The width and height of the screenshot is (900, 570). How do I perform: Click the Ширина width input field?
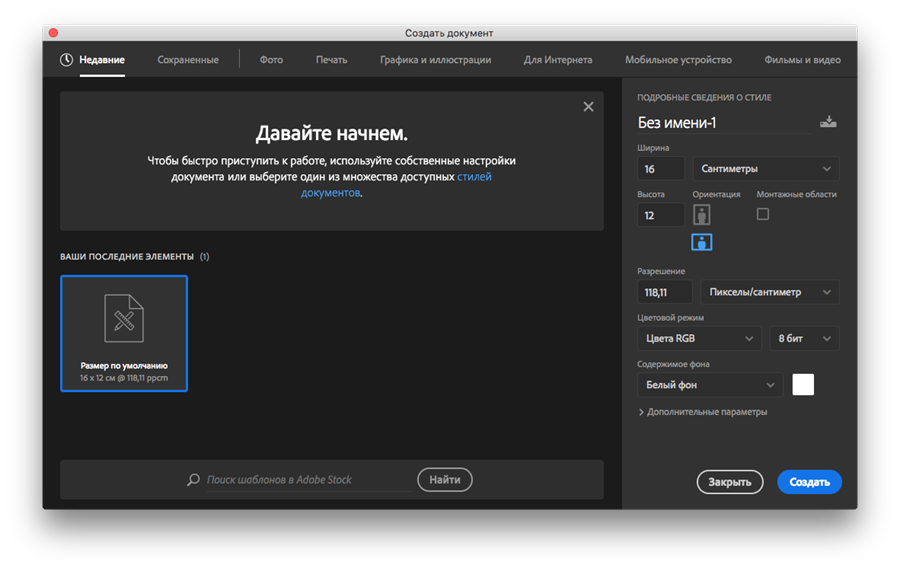(x=660, y=169)
